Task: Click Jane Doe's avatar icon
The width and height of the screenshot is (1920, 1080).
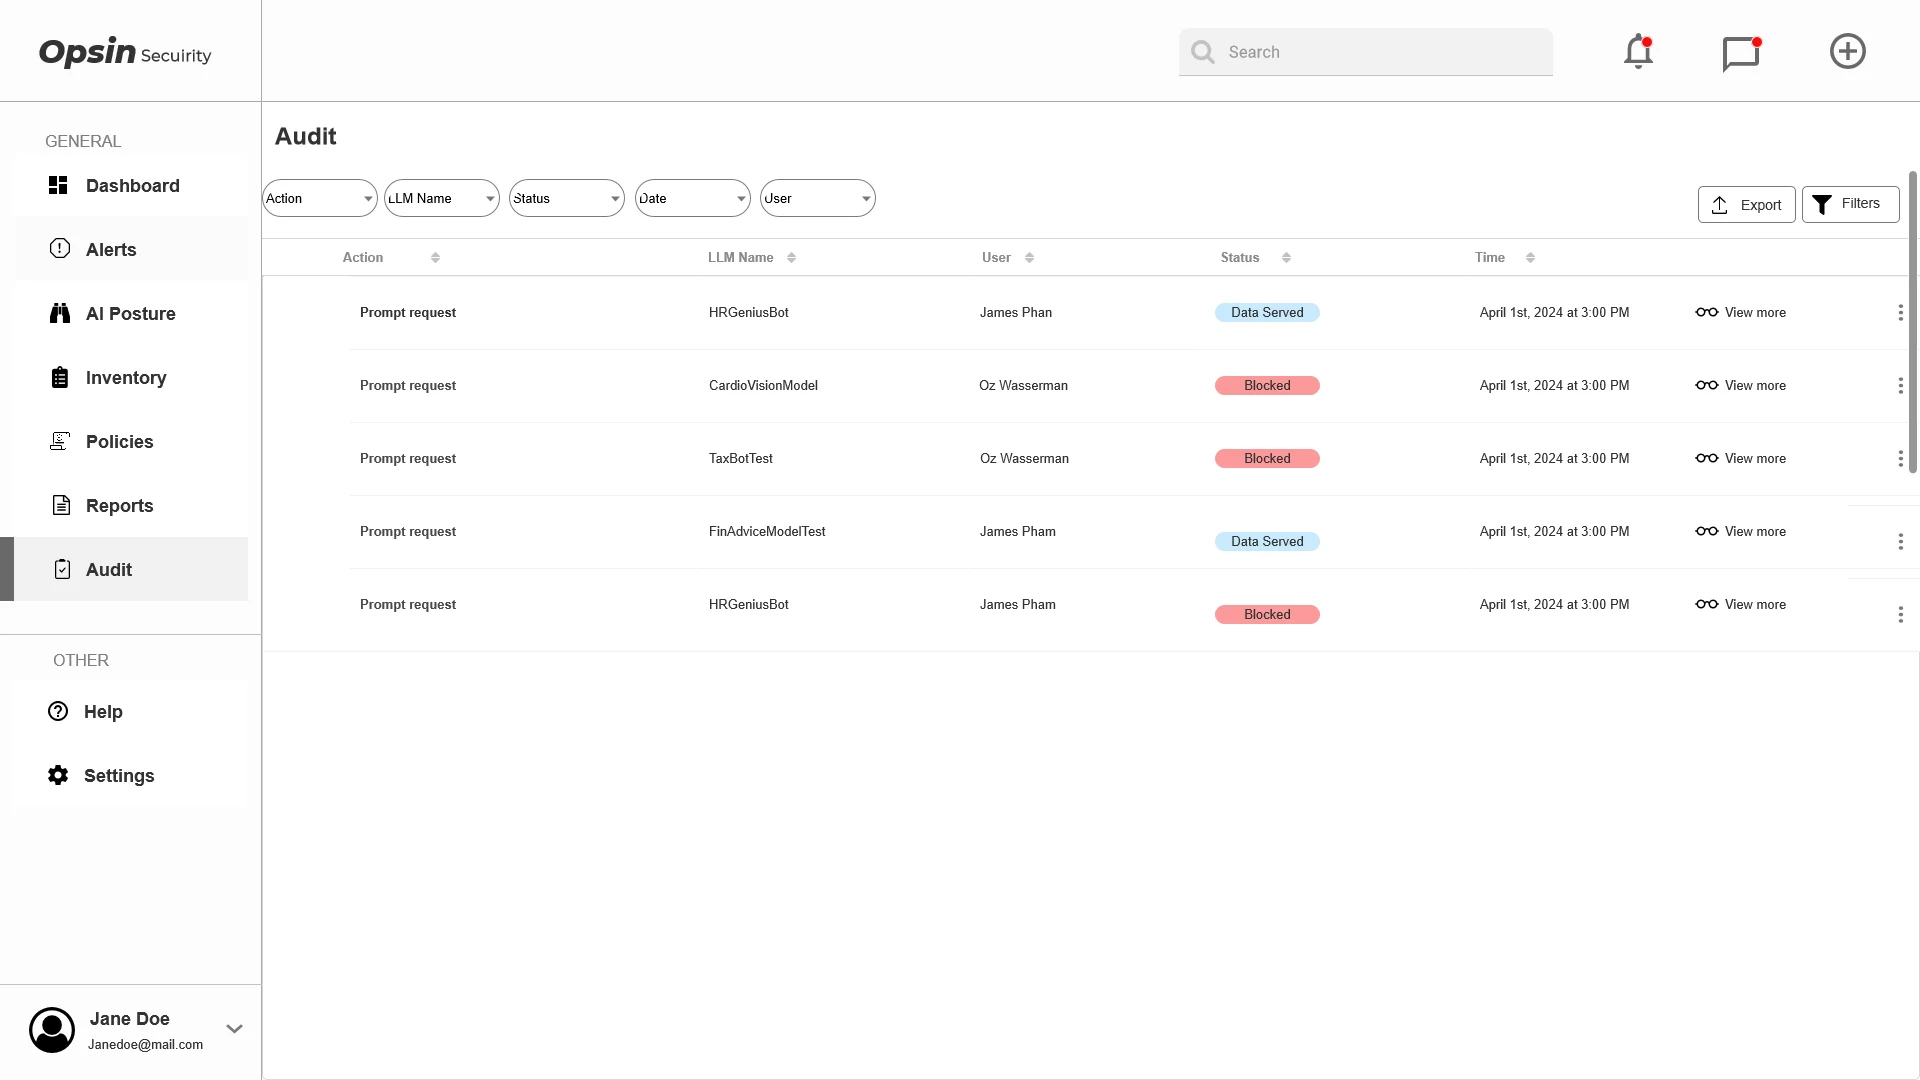Action: pyautogui.click(x=52, y=1030)
